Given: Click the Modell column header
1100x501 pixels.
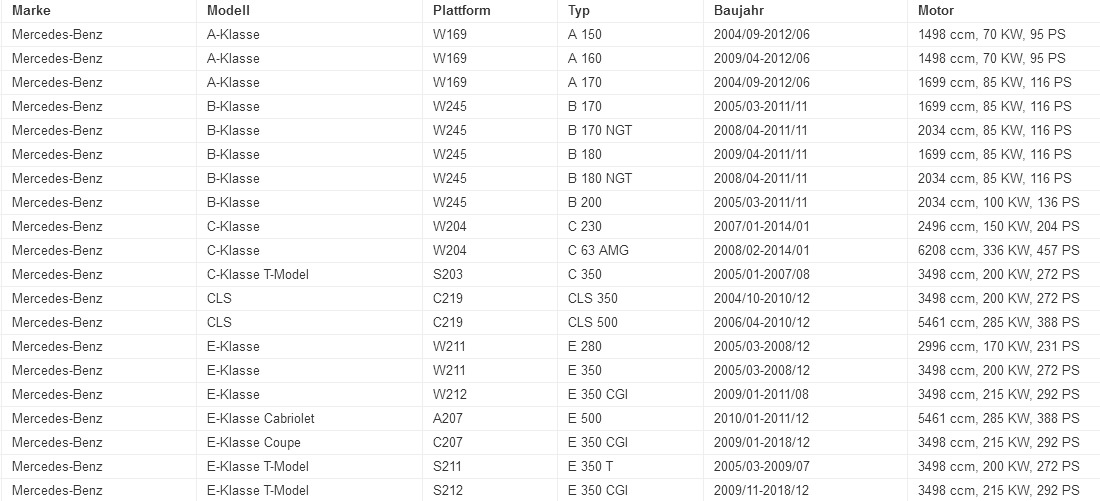Looking at the screenshot, I should (228, 10).
